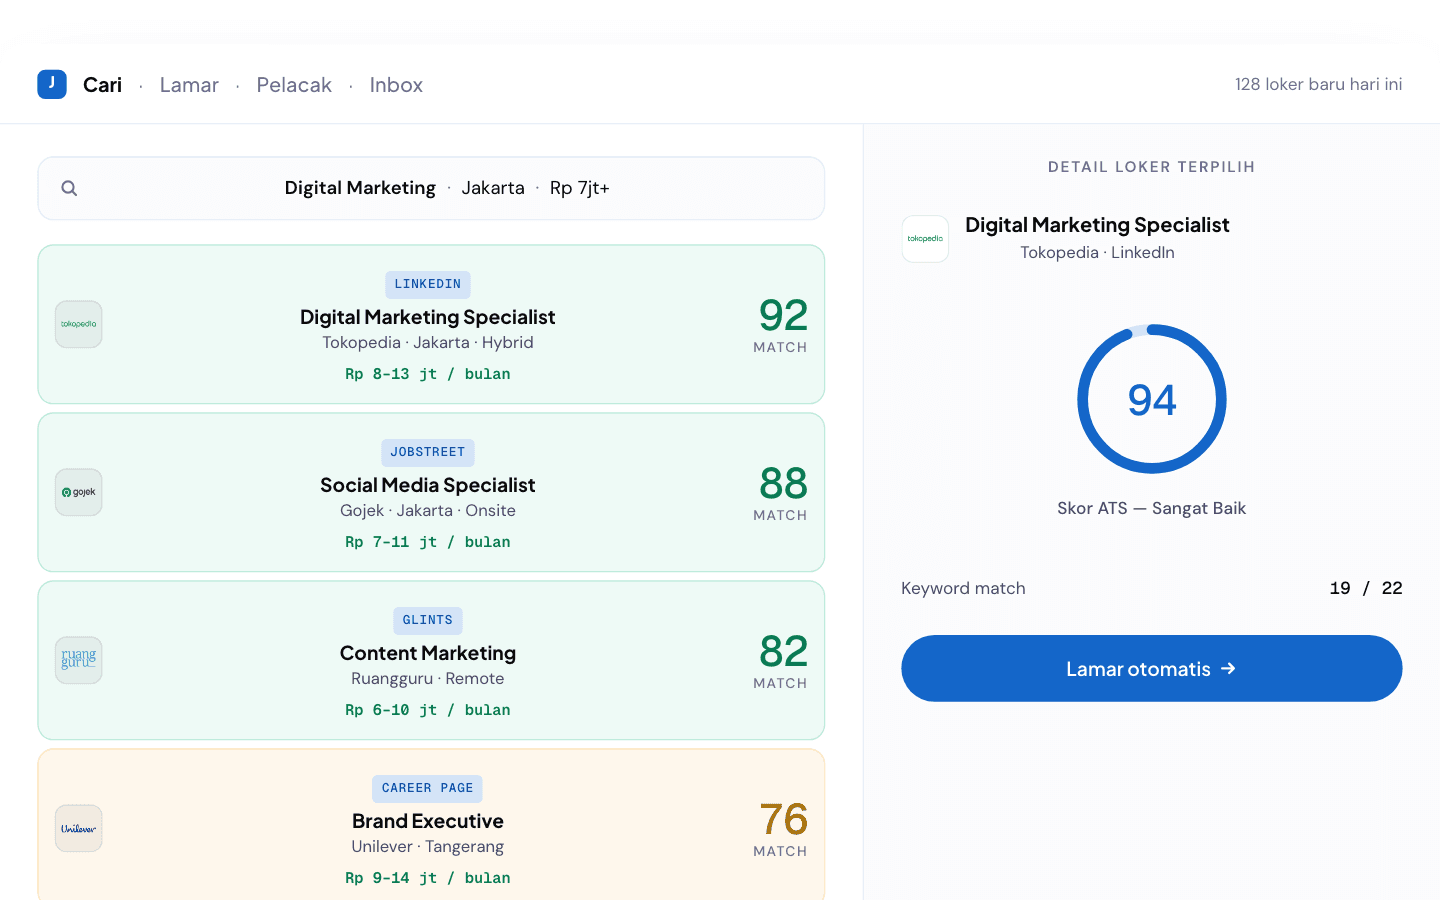Click the Tokopedia logo in the job list
This screenshot has height=900, width=1440.
(x=79, y=324)
